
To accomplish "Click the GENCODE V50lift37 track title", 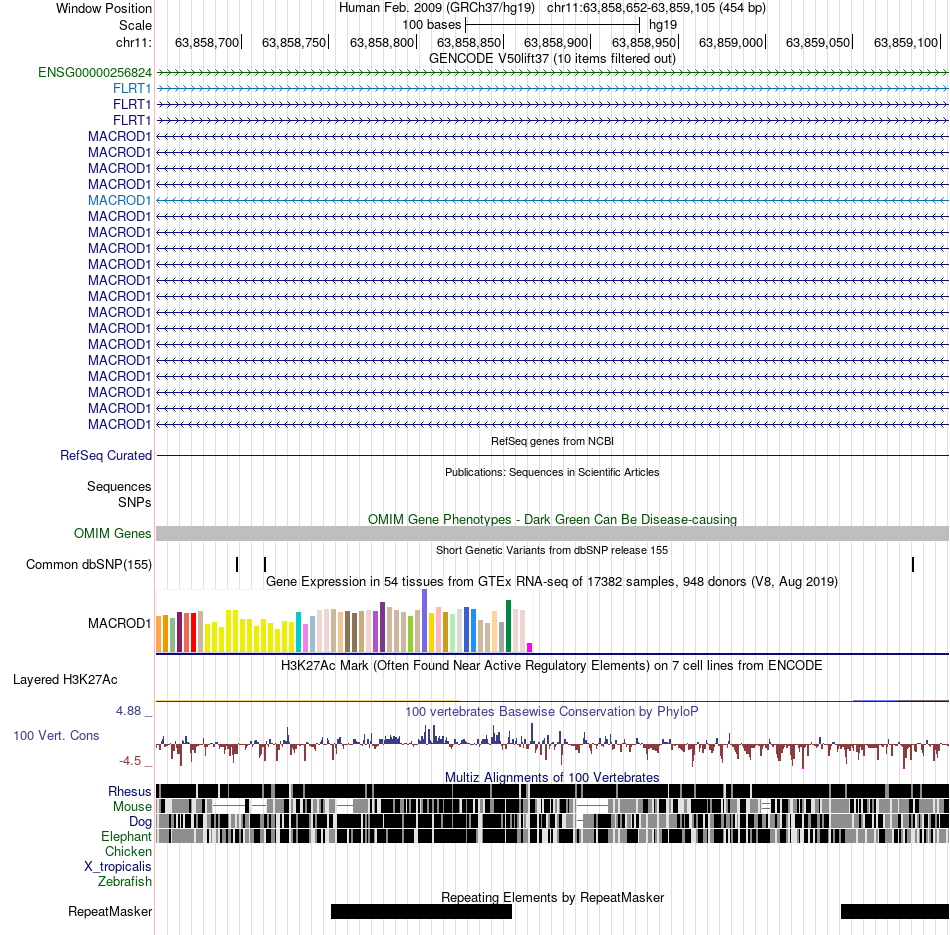I will point(552,59).
